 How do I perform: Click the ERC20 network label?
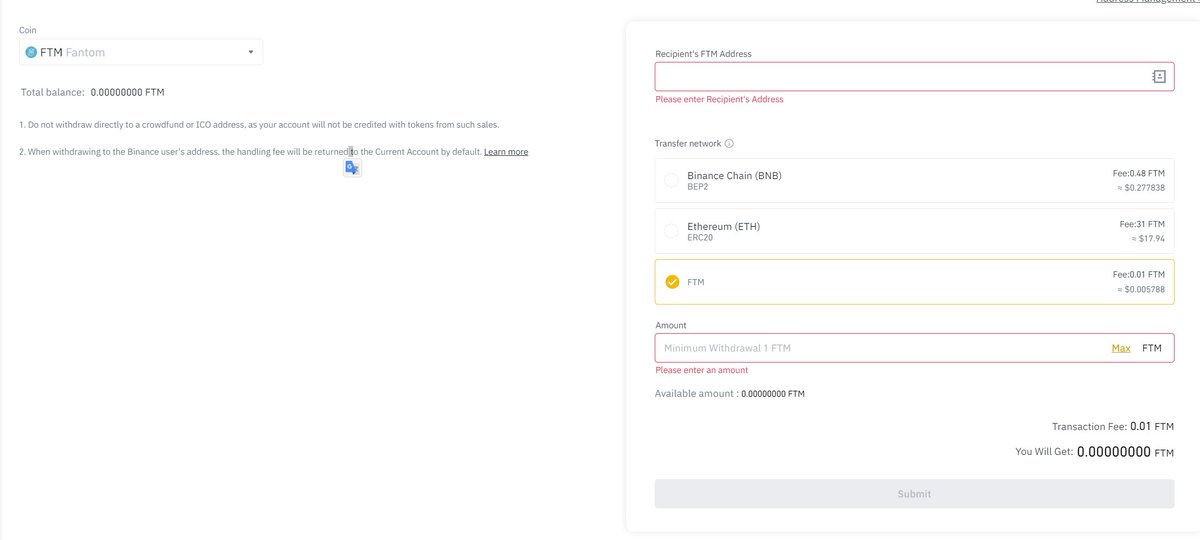(700, 238)
